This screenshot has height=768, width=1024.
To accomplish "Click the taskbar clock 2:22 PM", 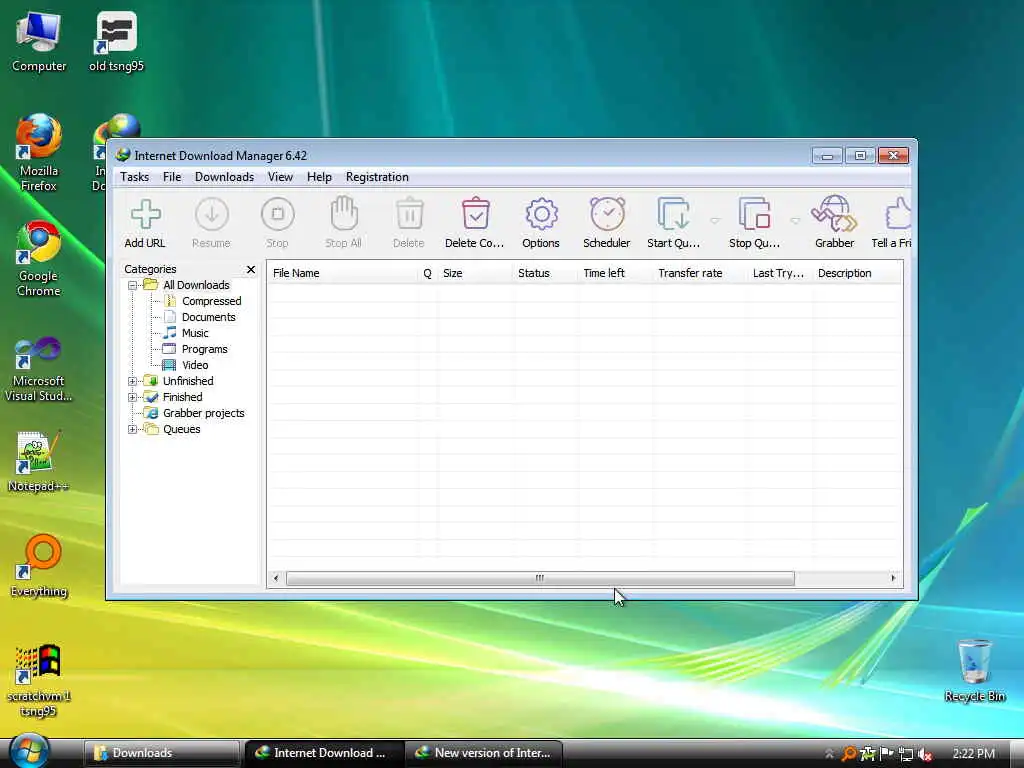I will pos(974,754).
